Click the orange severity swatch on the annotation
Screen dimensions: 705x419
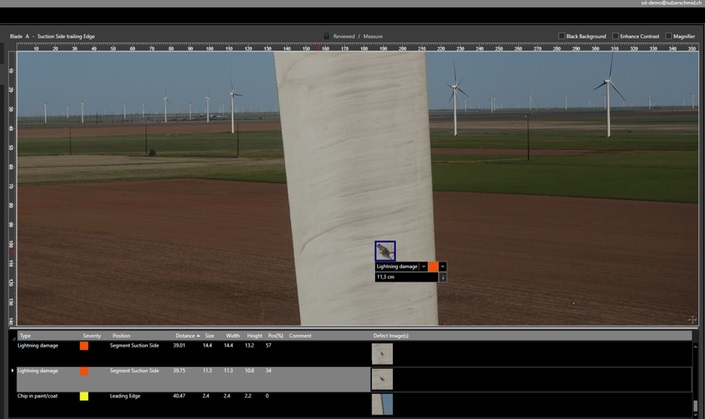433,266
